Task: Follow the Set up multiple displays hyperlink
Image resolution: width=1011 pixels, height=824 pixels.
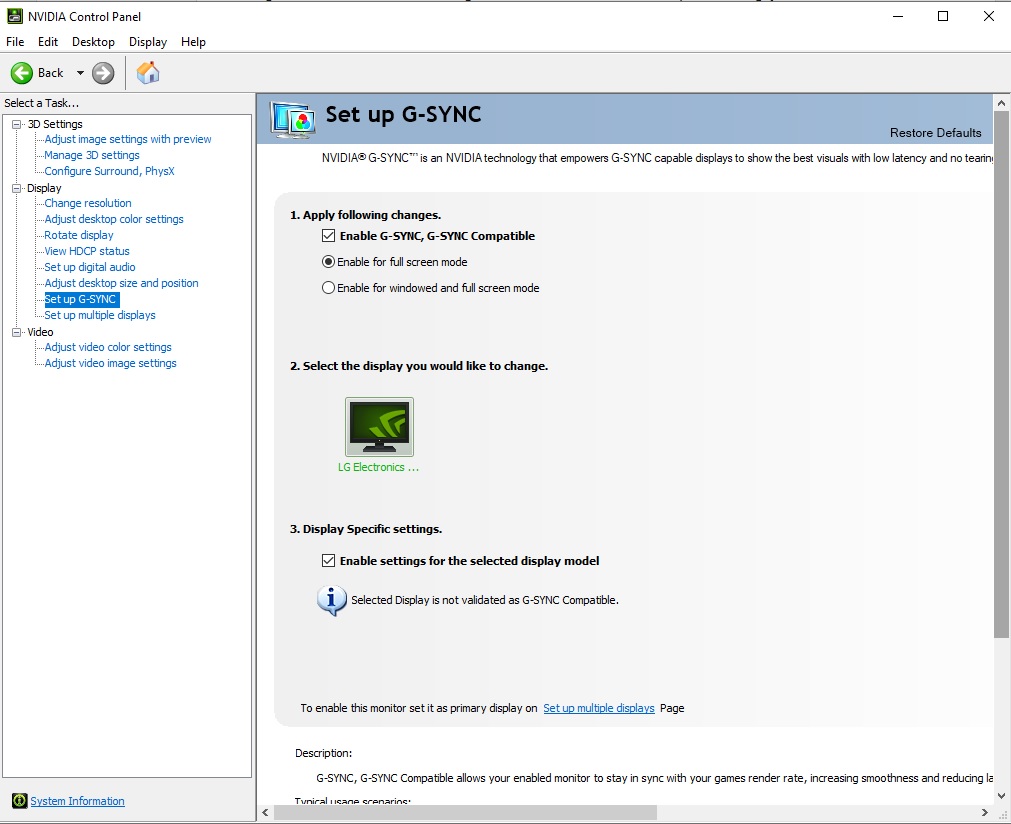Action: [598, 708]
